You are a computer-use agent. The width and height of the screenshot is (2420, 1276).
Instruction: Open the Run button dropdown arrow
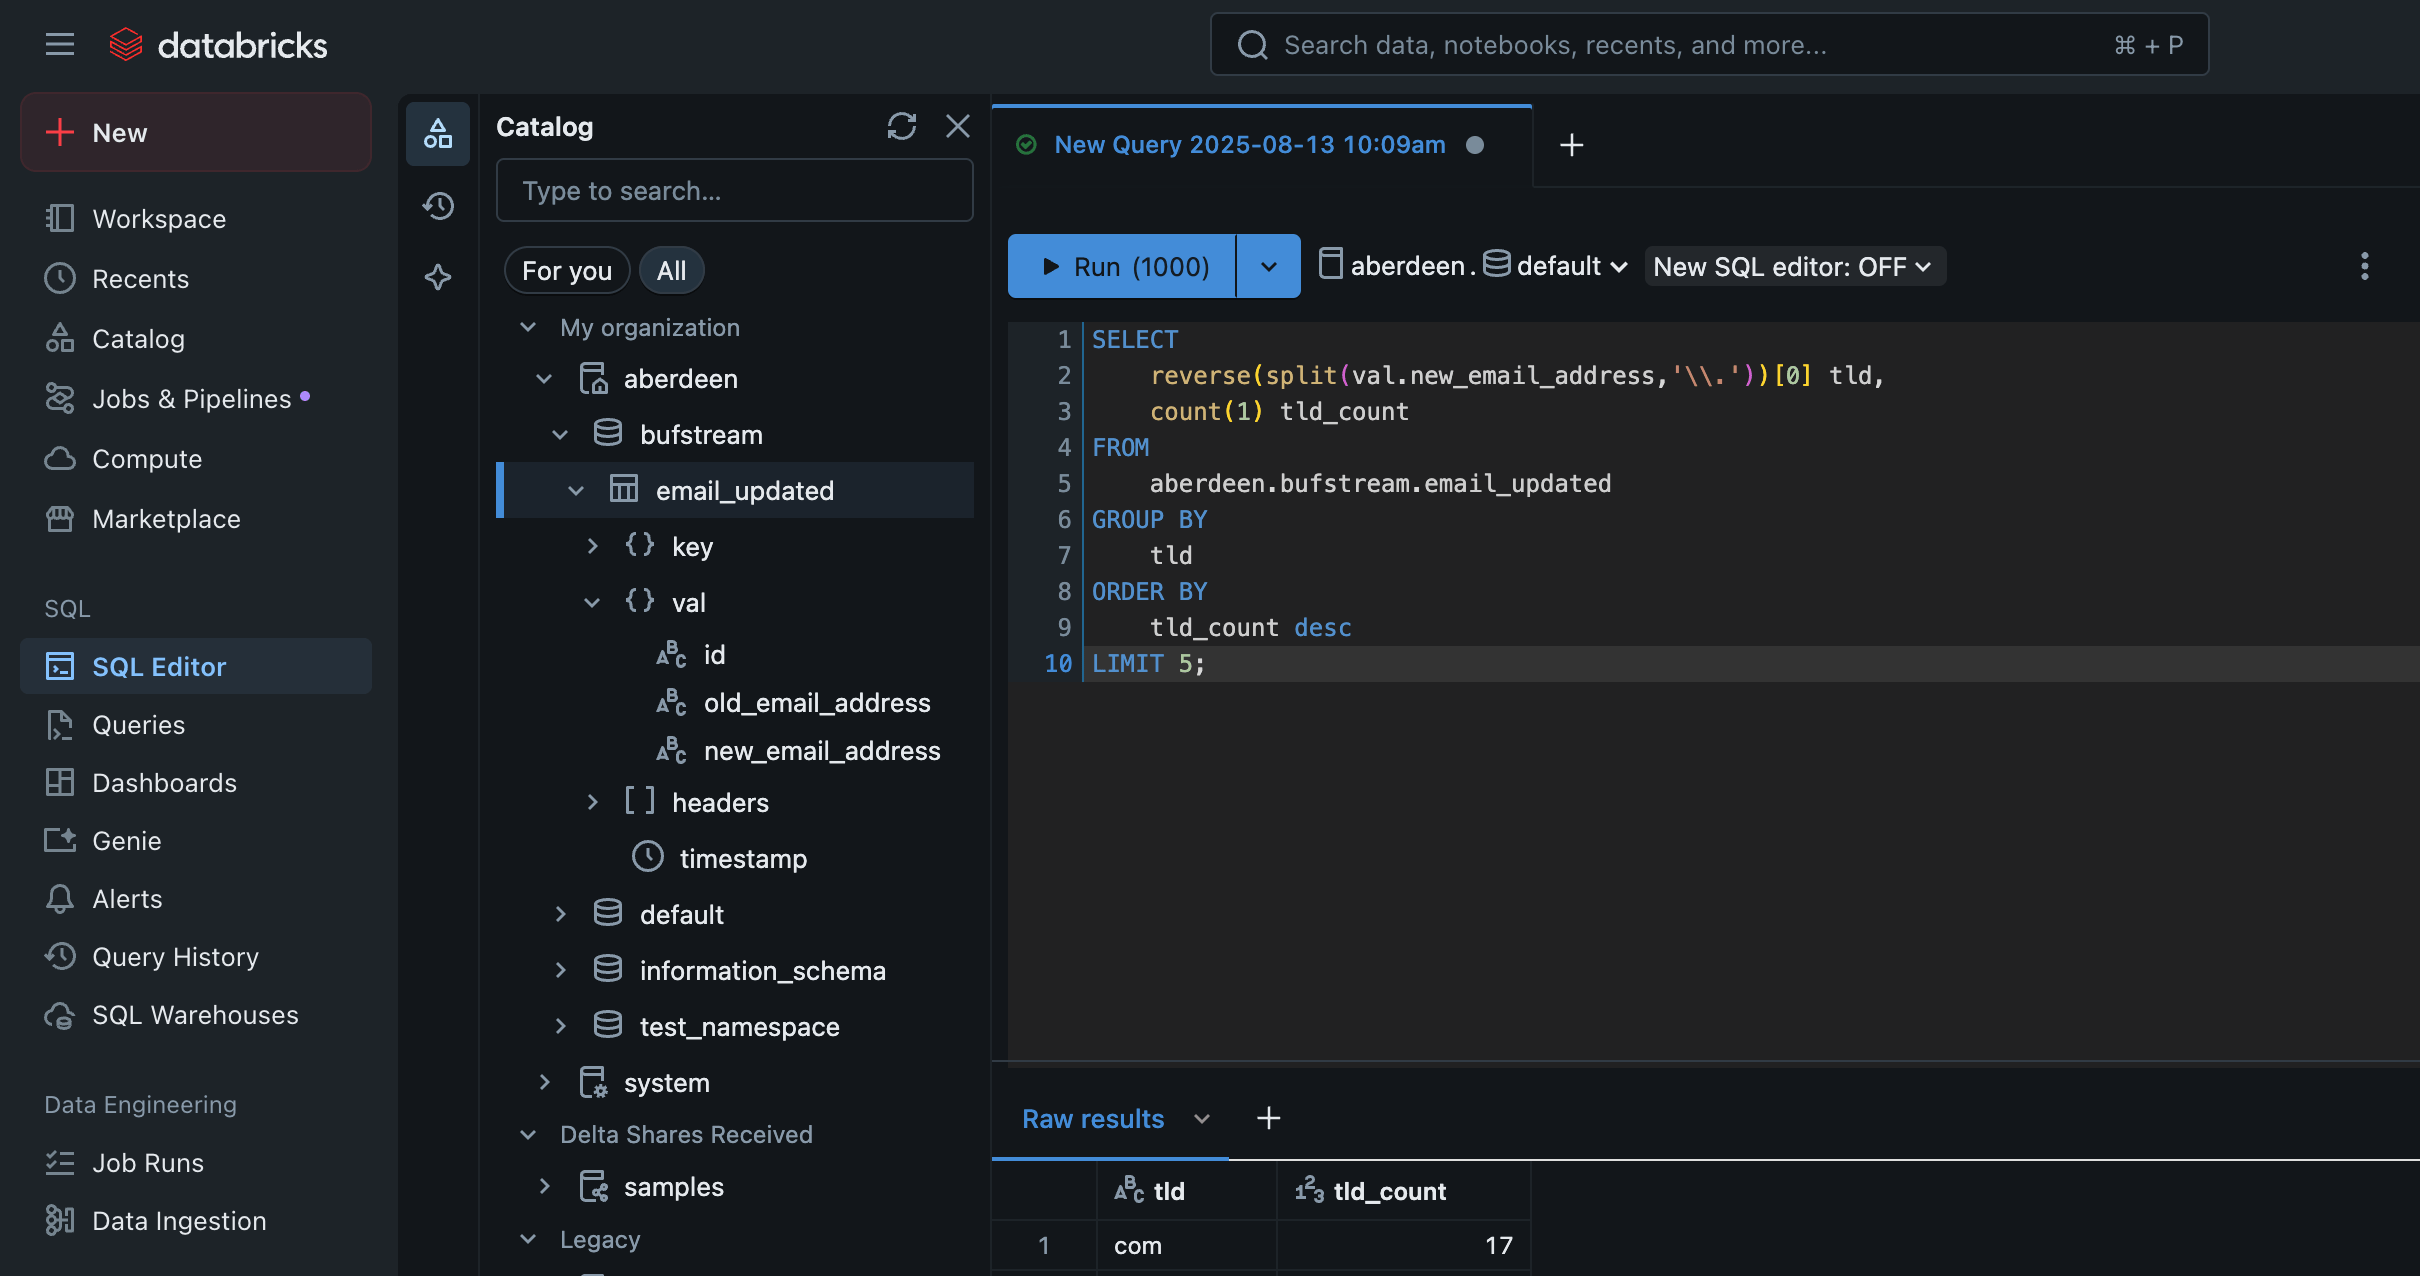1268,266
